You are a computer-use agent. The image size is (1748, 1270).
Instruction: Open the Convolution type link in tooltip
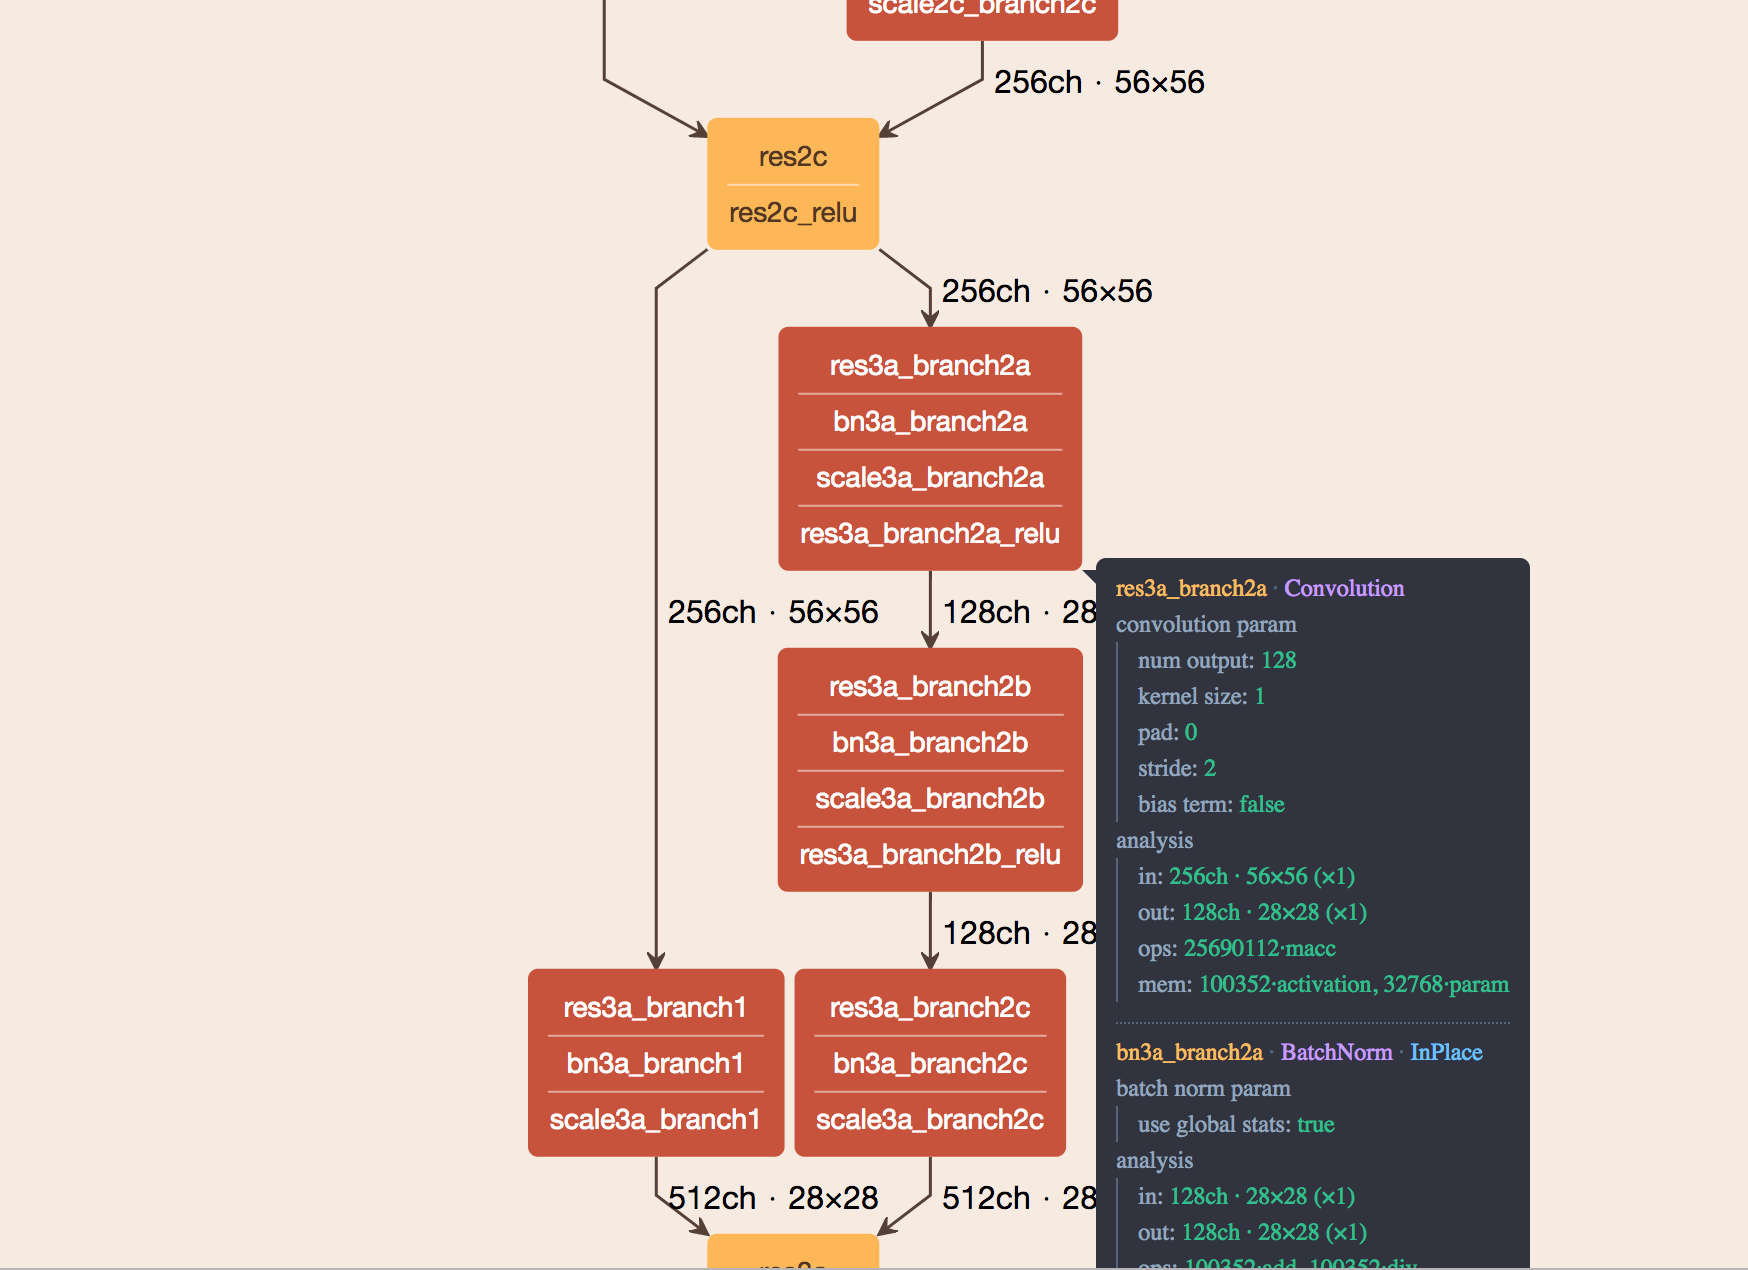(1344, 589)
